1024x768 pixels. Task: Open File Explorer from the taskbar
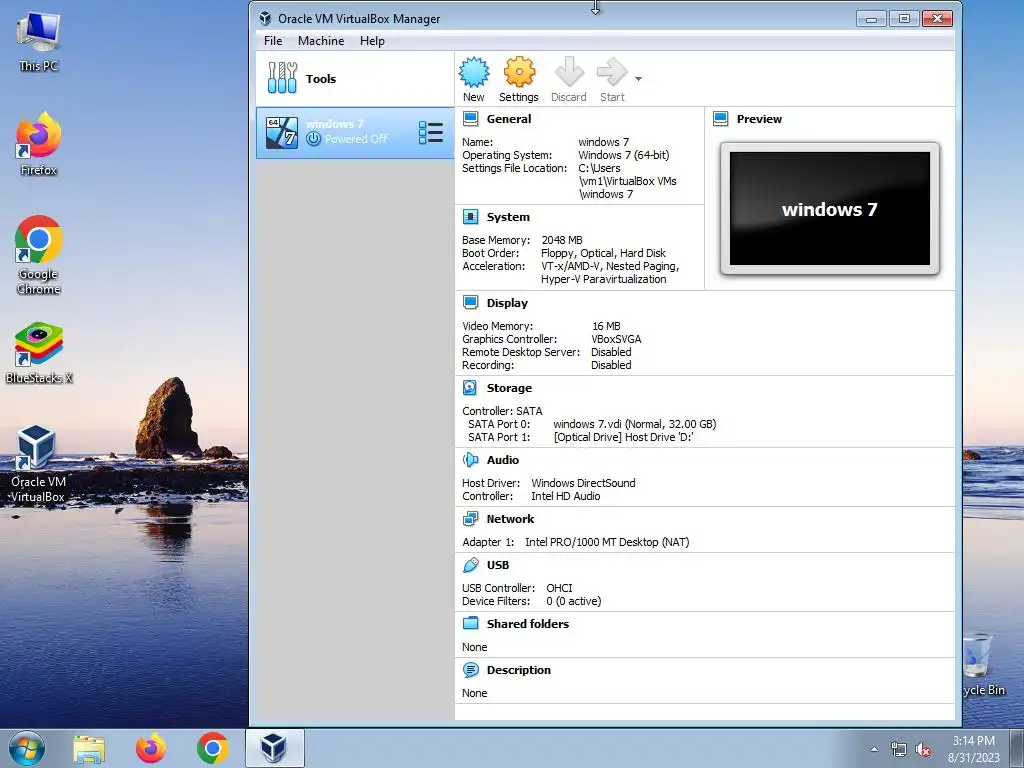89,748
